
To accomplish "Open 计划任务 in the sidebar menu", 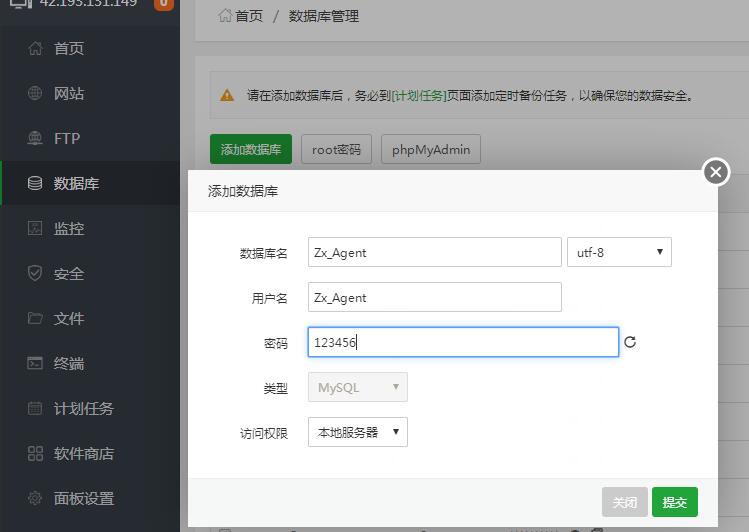I will [83, 409].
